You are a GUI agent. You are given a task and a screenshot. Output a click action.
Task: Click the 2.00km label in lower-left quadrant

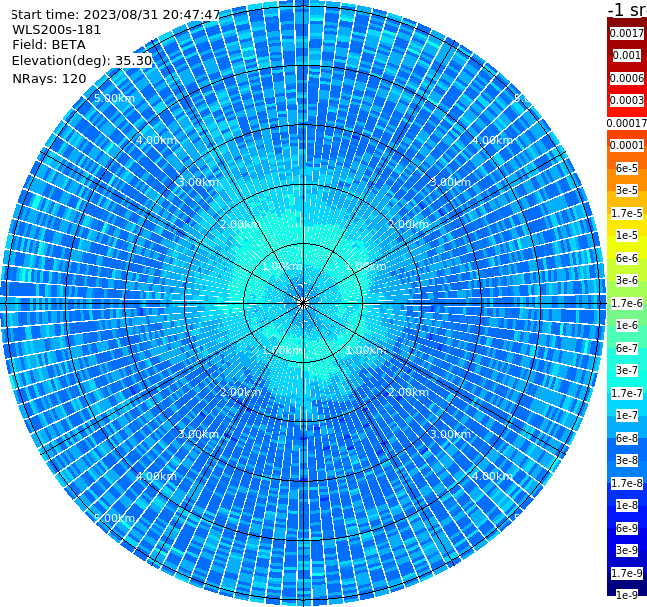[x=241, y=392]
